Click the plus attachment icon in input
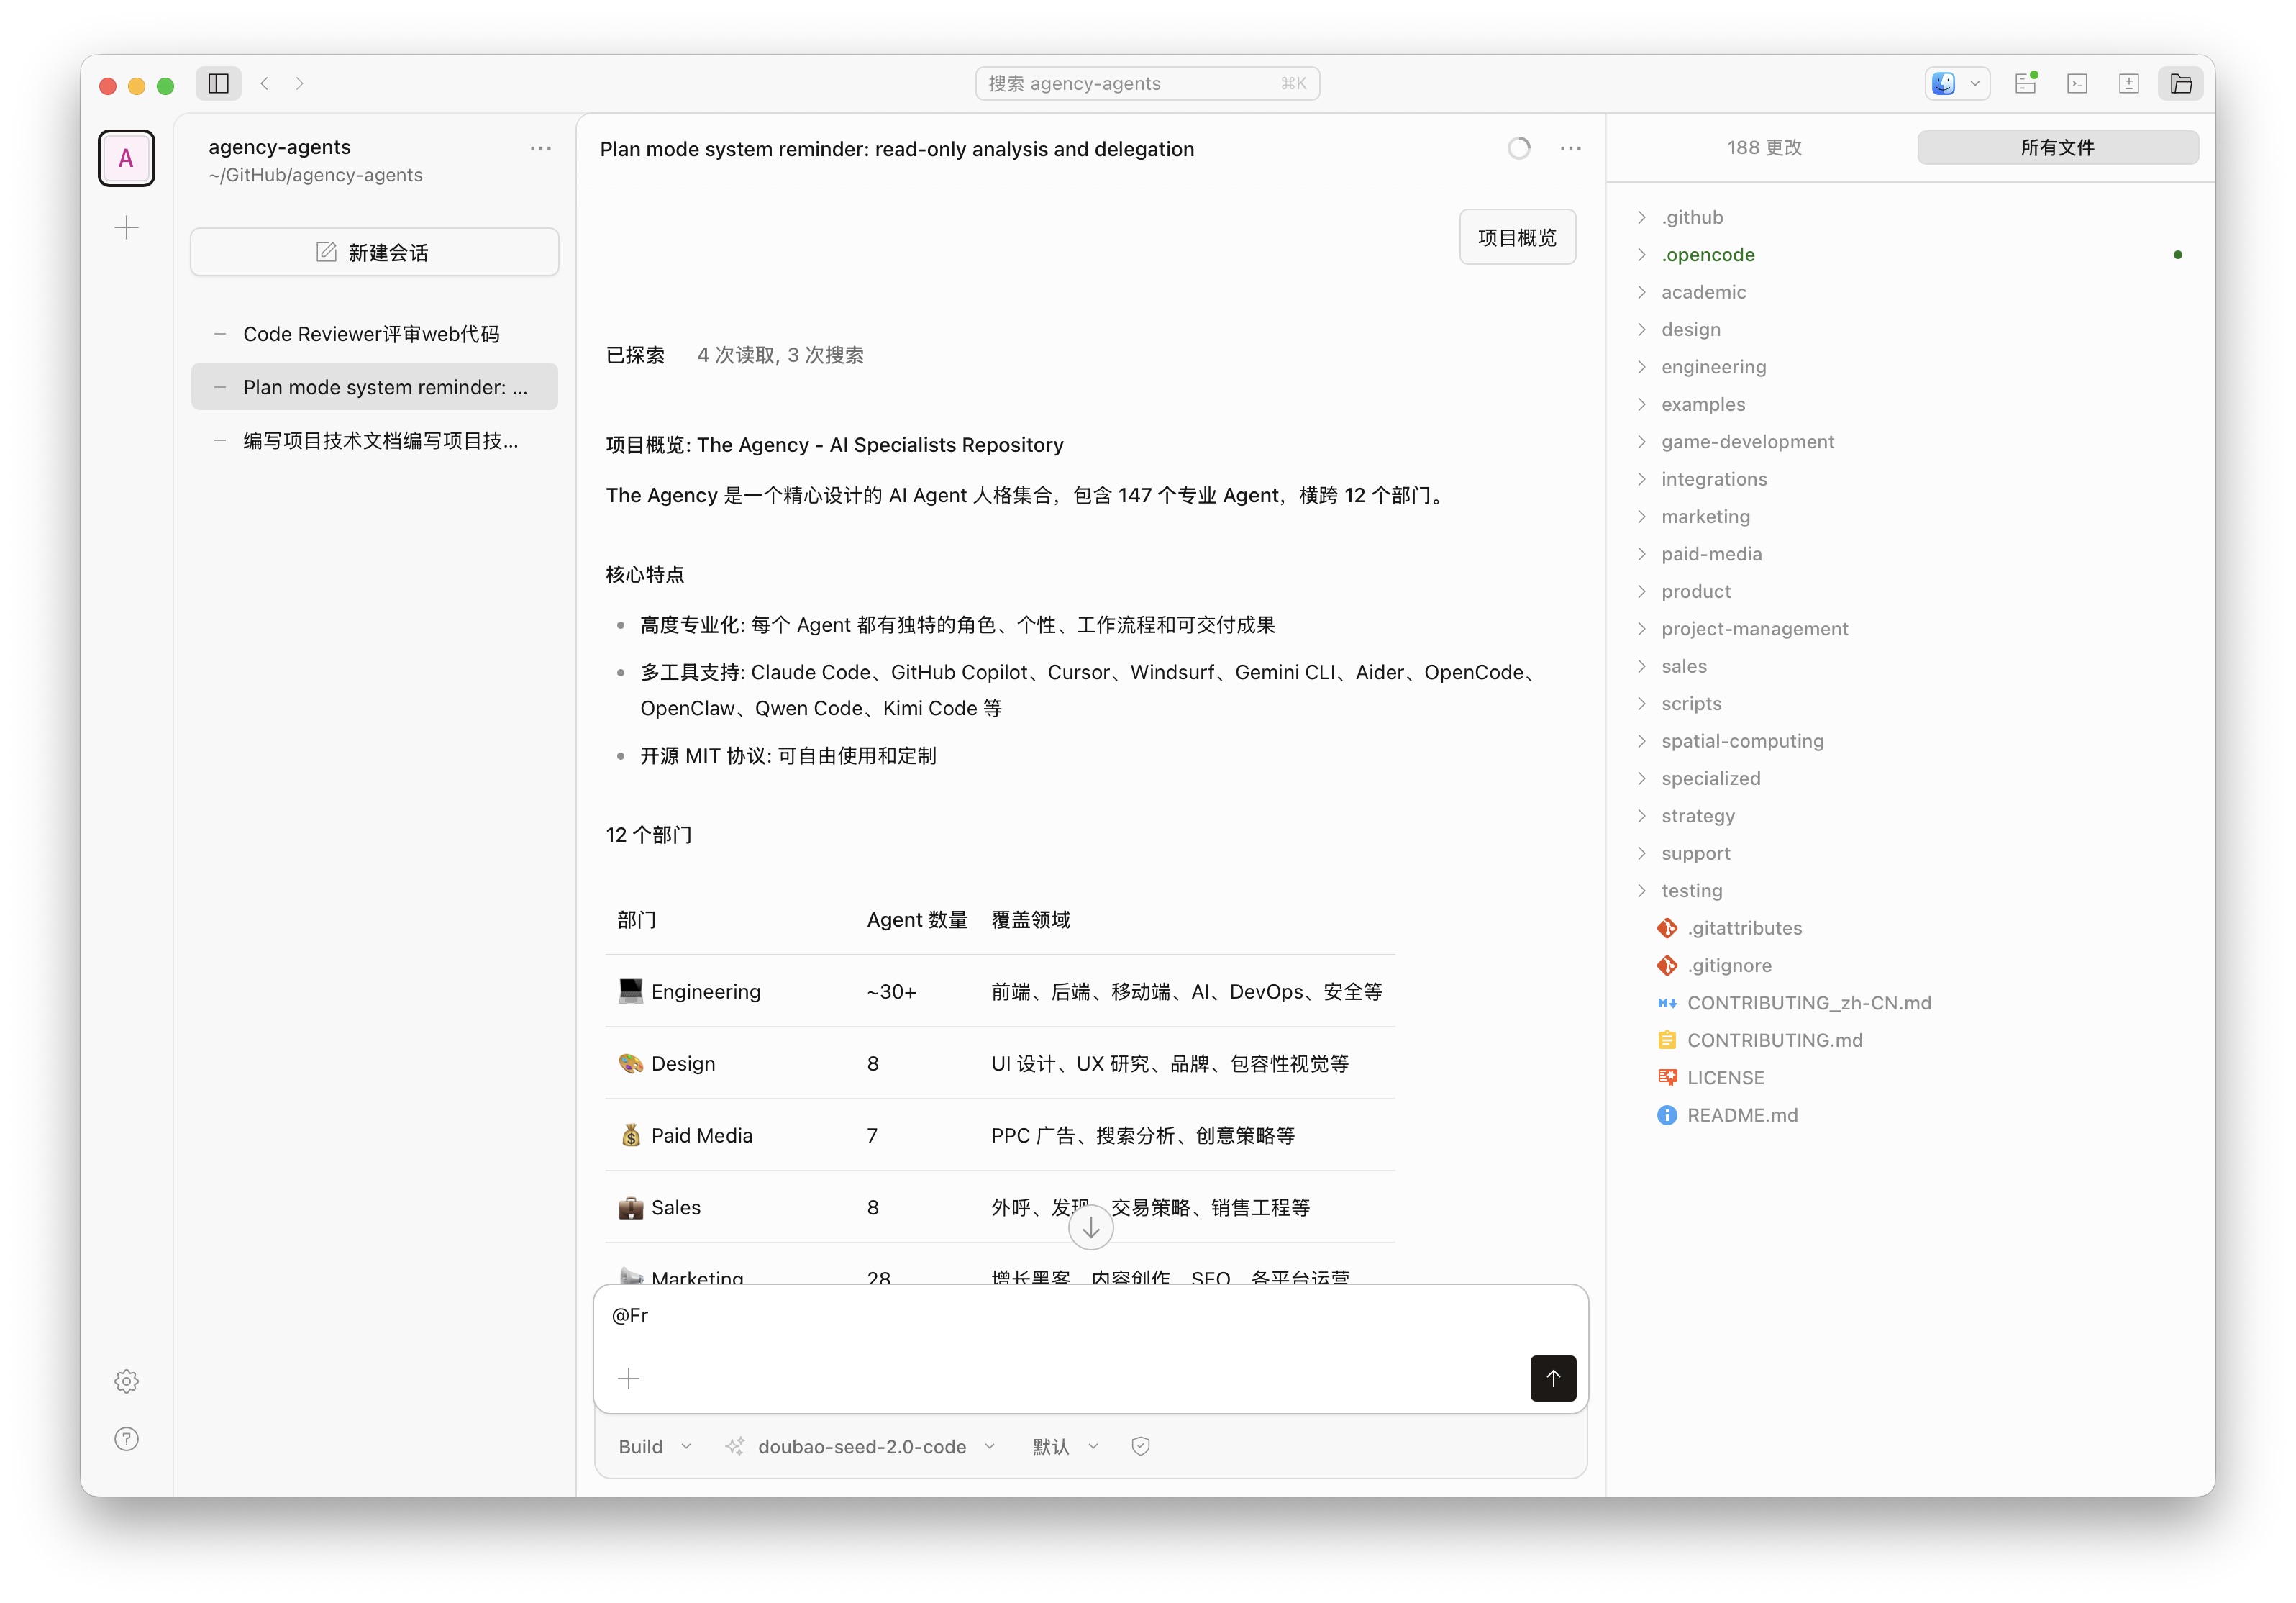 point(628,1378)
